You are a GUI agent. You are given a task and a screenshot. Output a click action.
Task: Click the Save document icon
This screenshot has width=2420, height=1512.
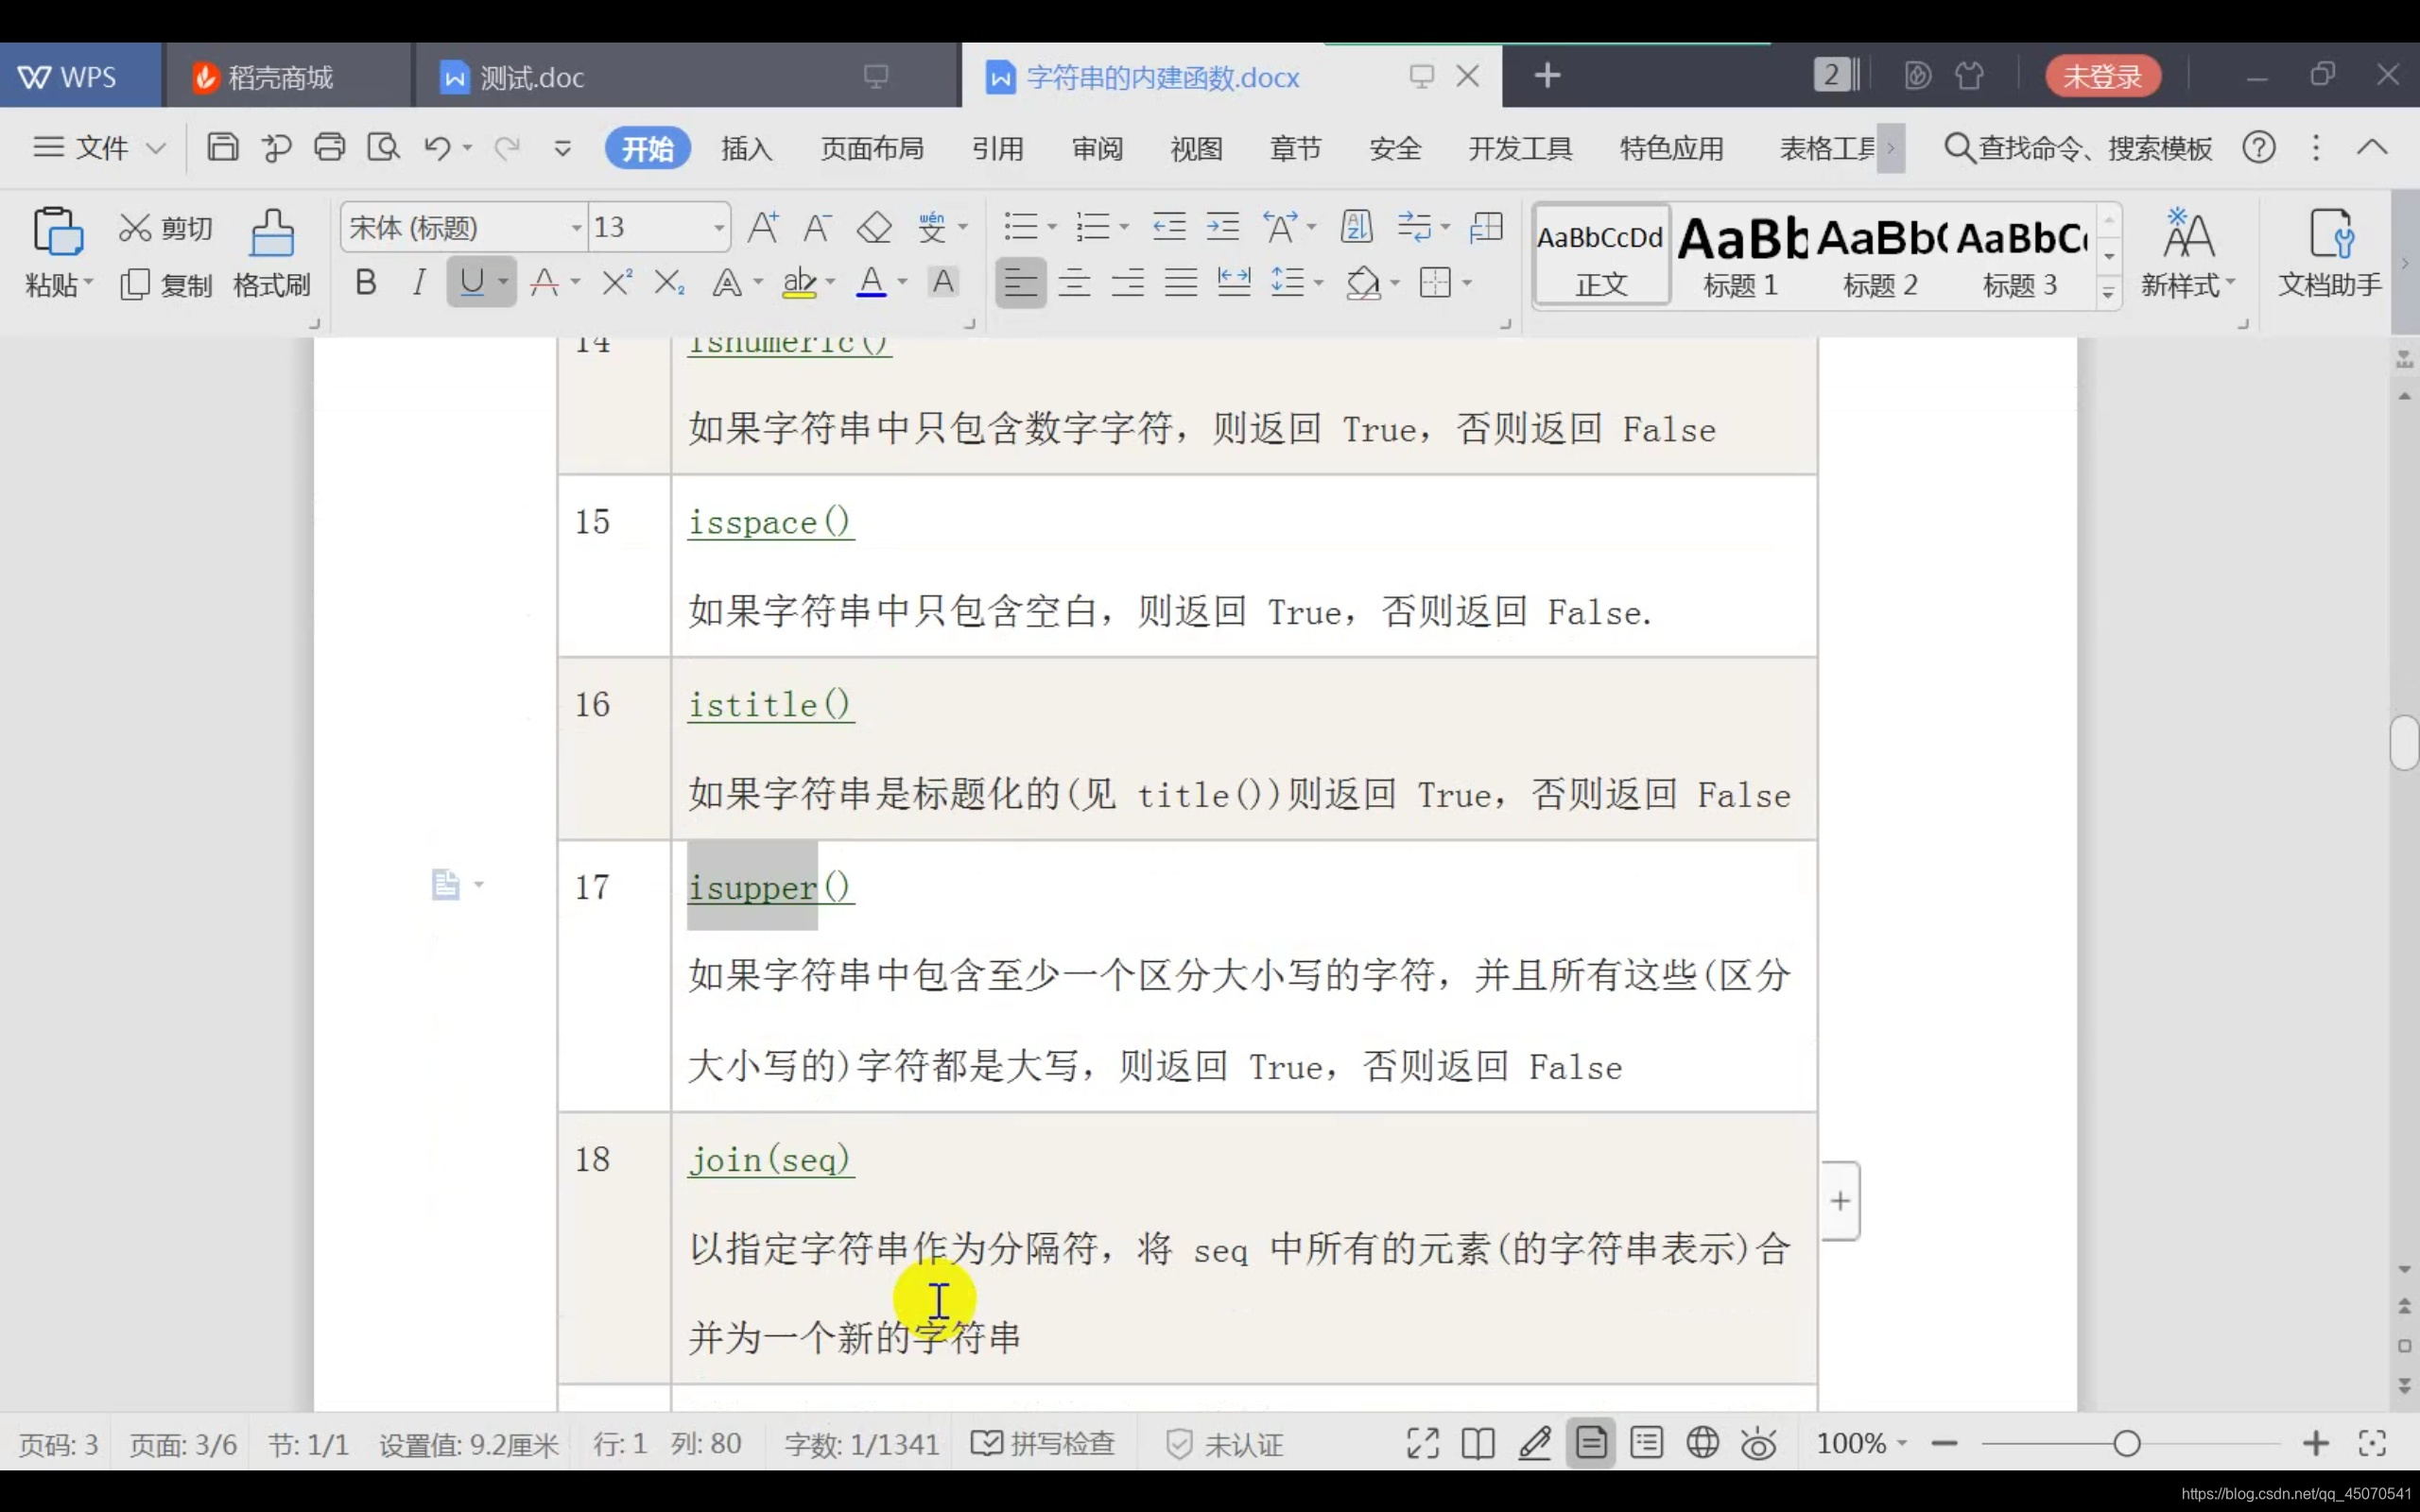coord(222,147)
